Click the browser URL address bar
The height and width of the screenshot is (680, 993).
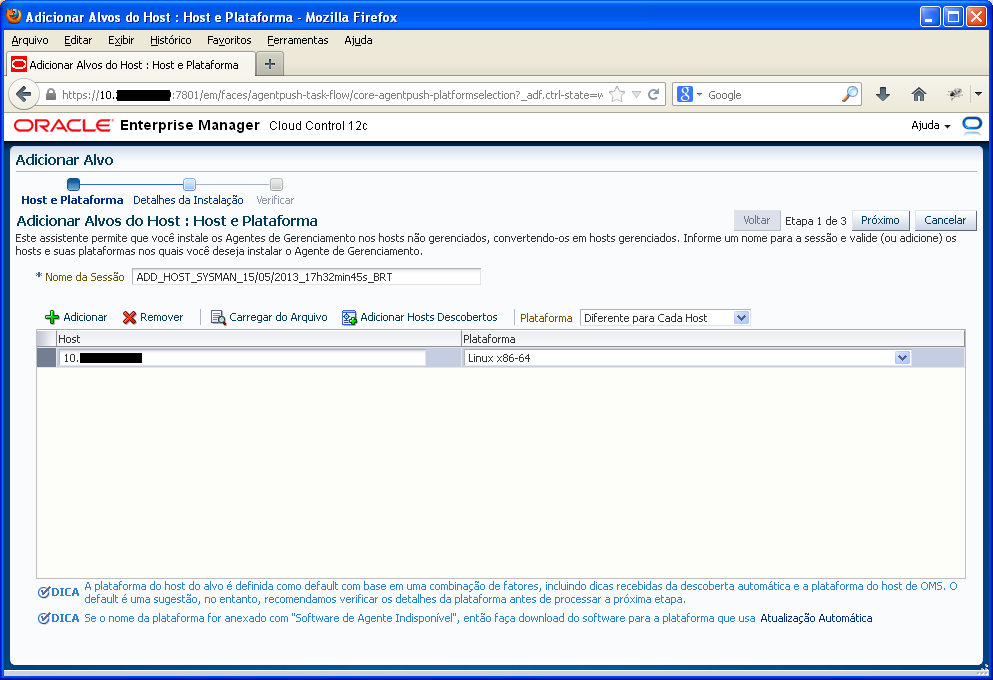332,95
